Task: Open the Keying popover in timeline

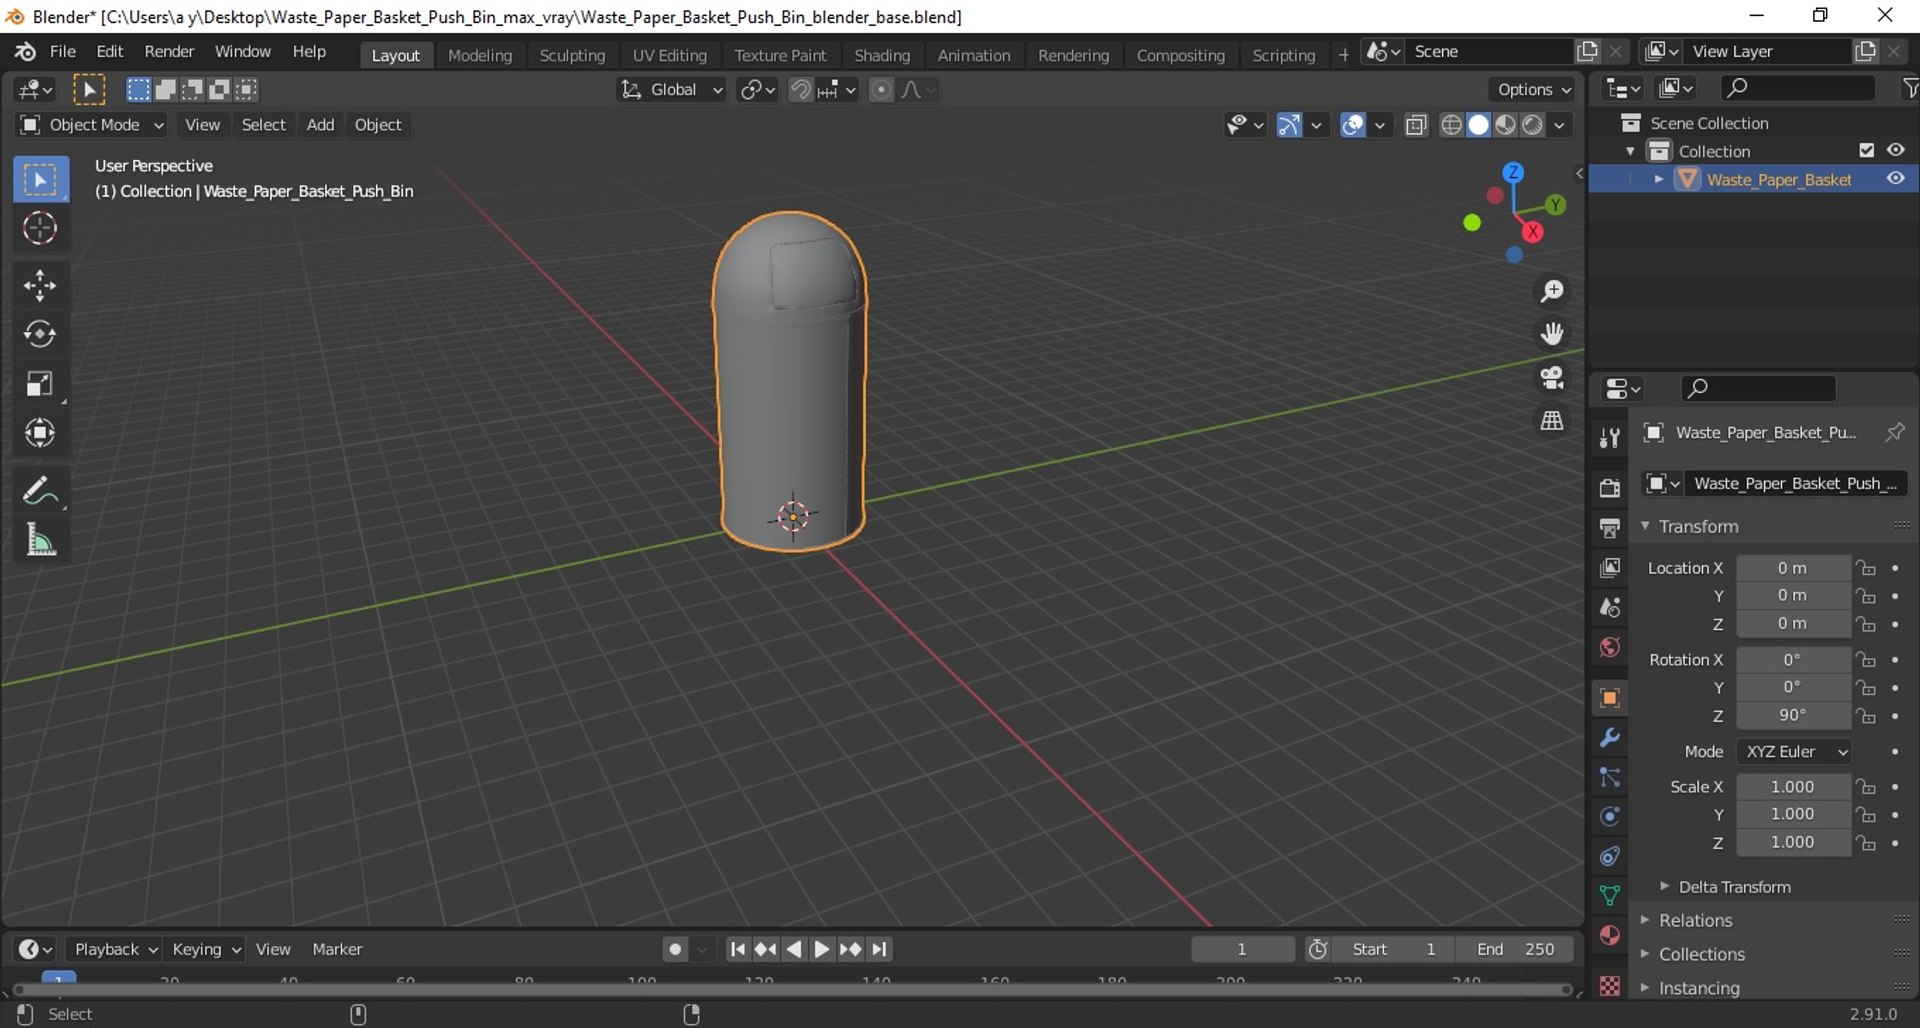Action: point(205,949)
